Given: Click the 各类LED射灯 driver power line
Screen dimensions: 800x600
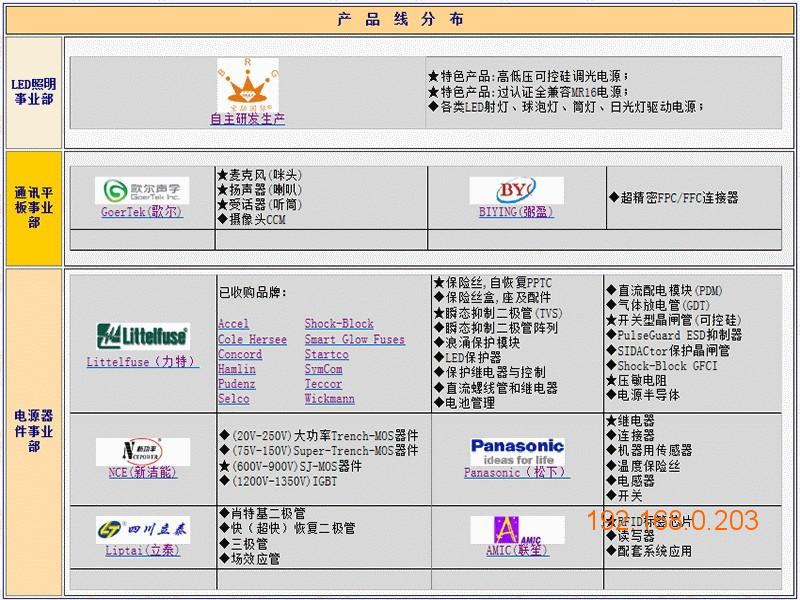Looking at the screenshot, I should point(566,107).
